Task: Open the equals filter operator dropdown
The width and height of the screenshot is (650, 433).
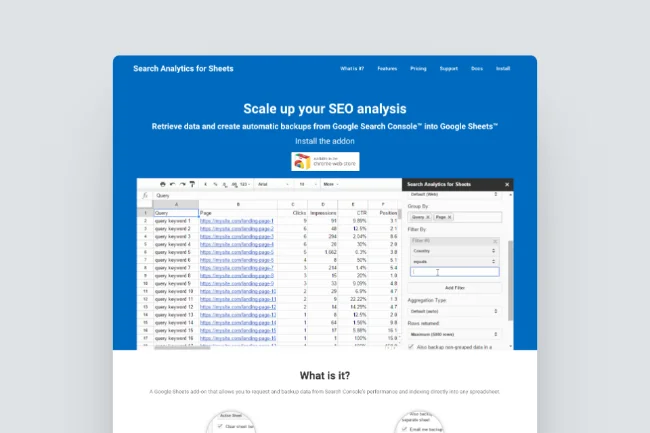Action: 454,261
